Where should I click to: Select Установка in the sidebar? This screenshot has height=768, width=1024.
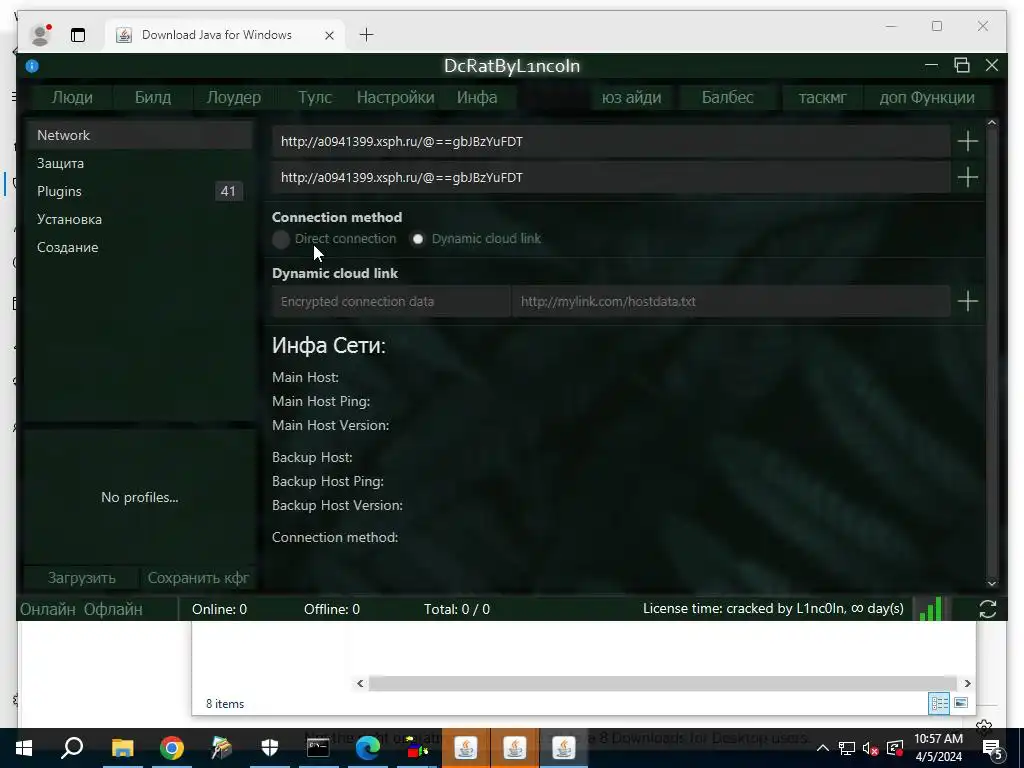coord(139,219)
